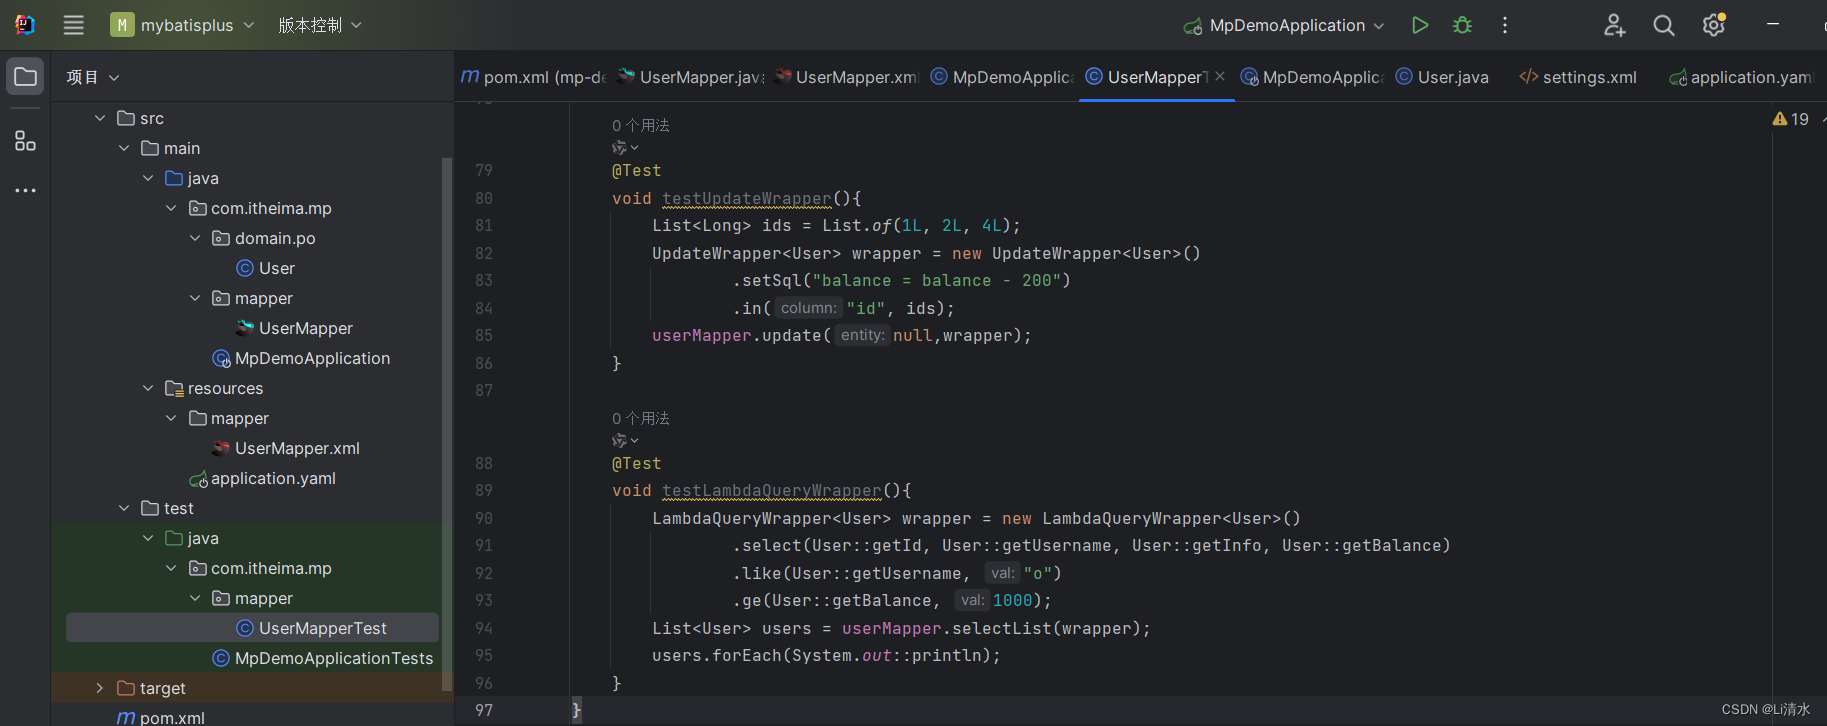Open author inlay dropdown above testUpdateWrapper

tap(625, 147)
